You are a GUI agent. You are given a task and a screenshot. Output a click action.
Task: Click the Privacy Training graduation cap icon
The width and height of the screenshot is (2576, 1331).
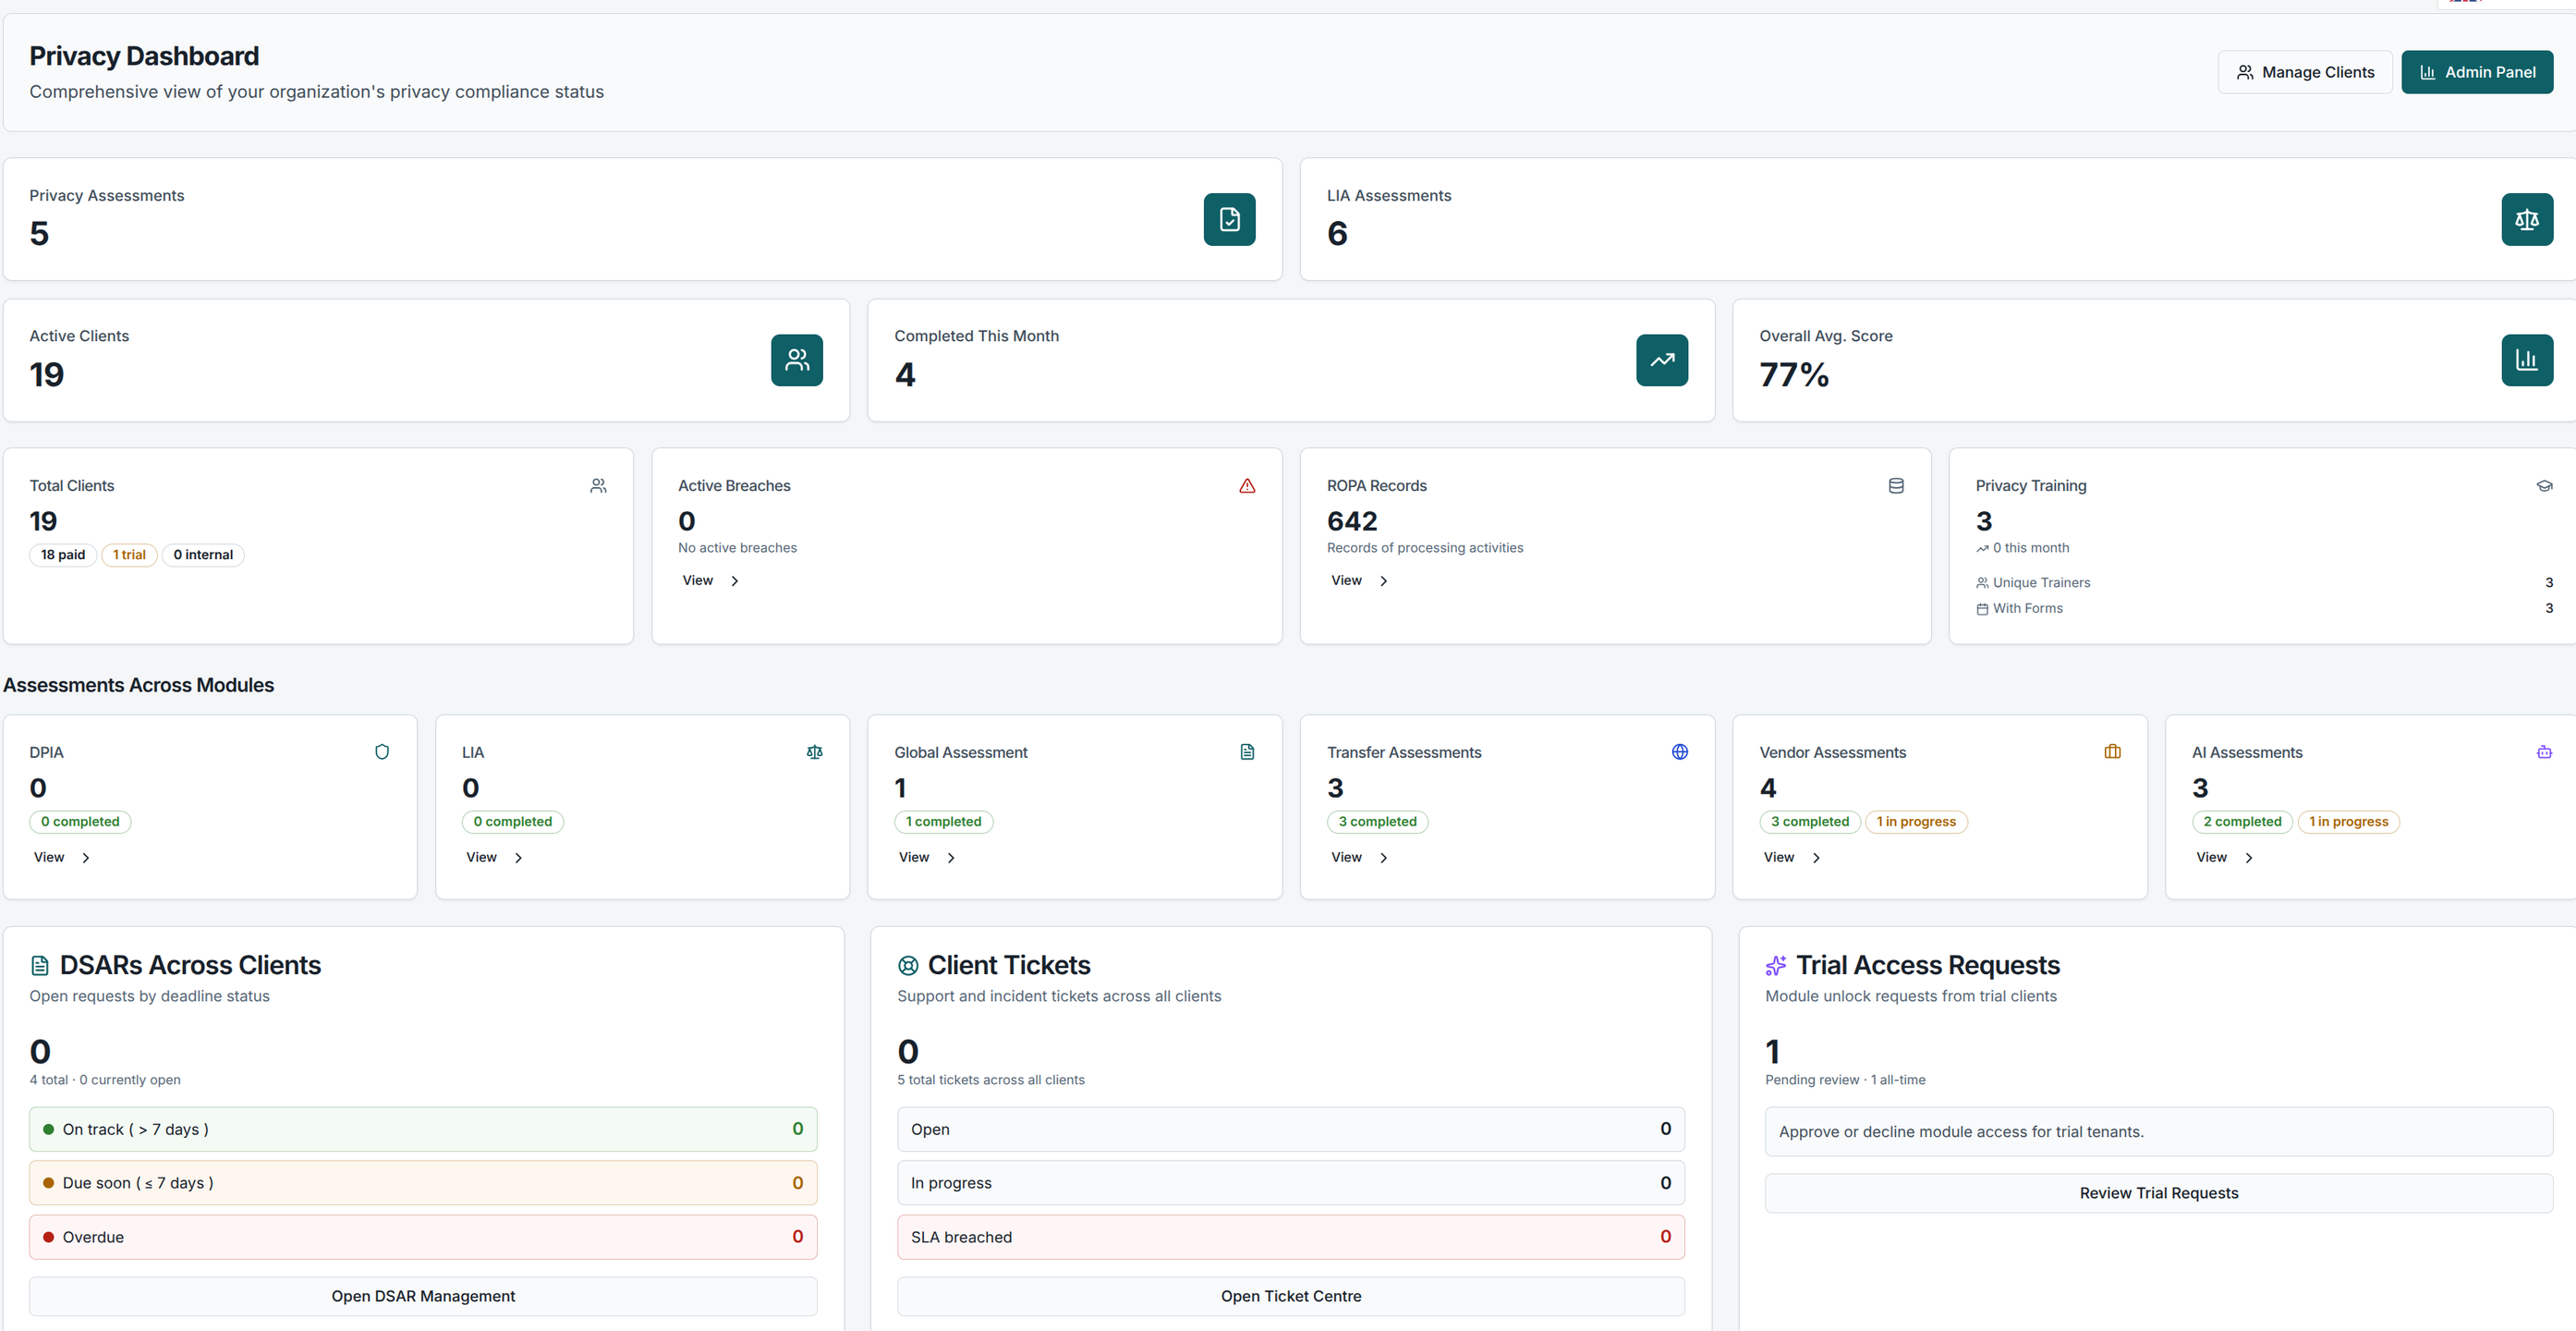2544,486
